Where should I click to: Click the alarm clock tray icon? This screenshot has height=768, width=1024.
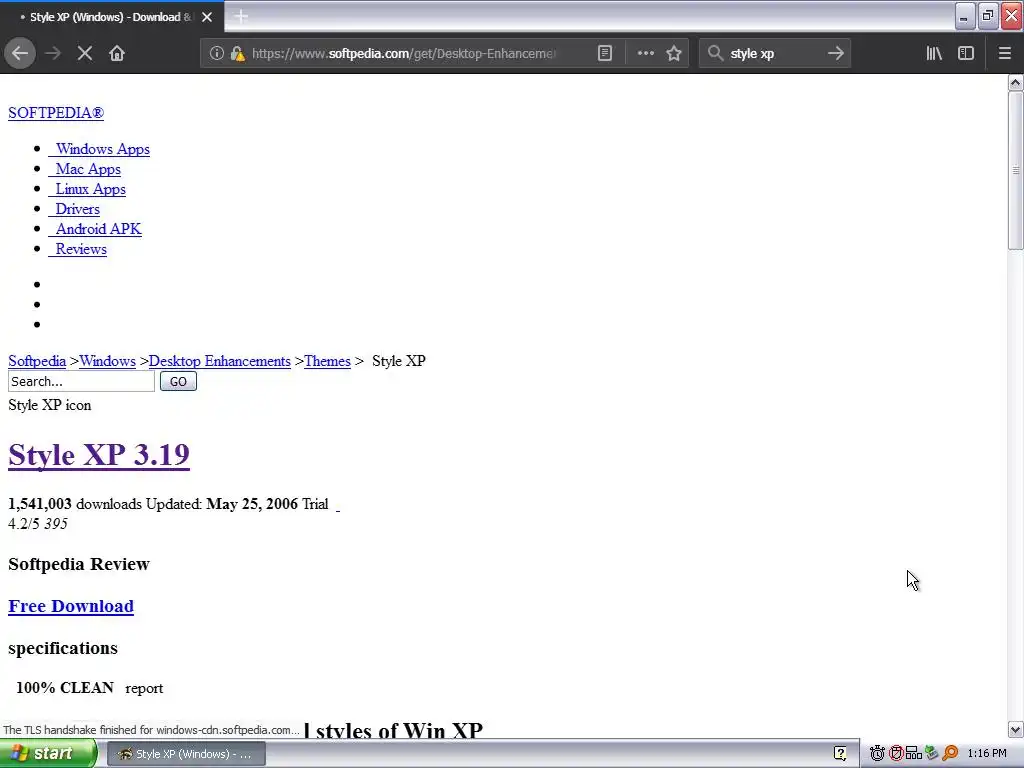point(877,754)
